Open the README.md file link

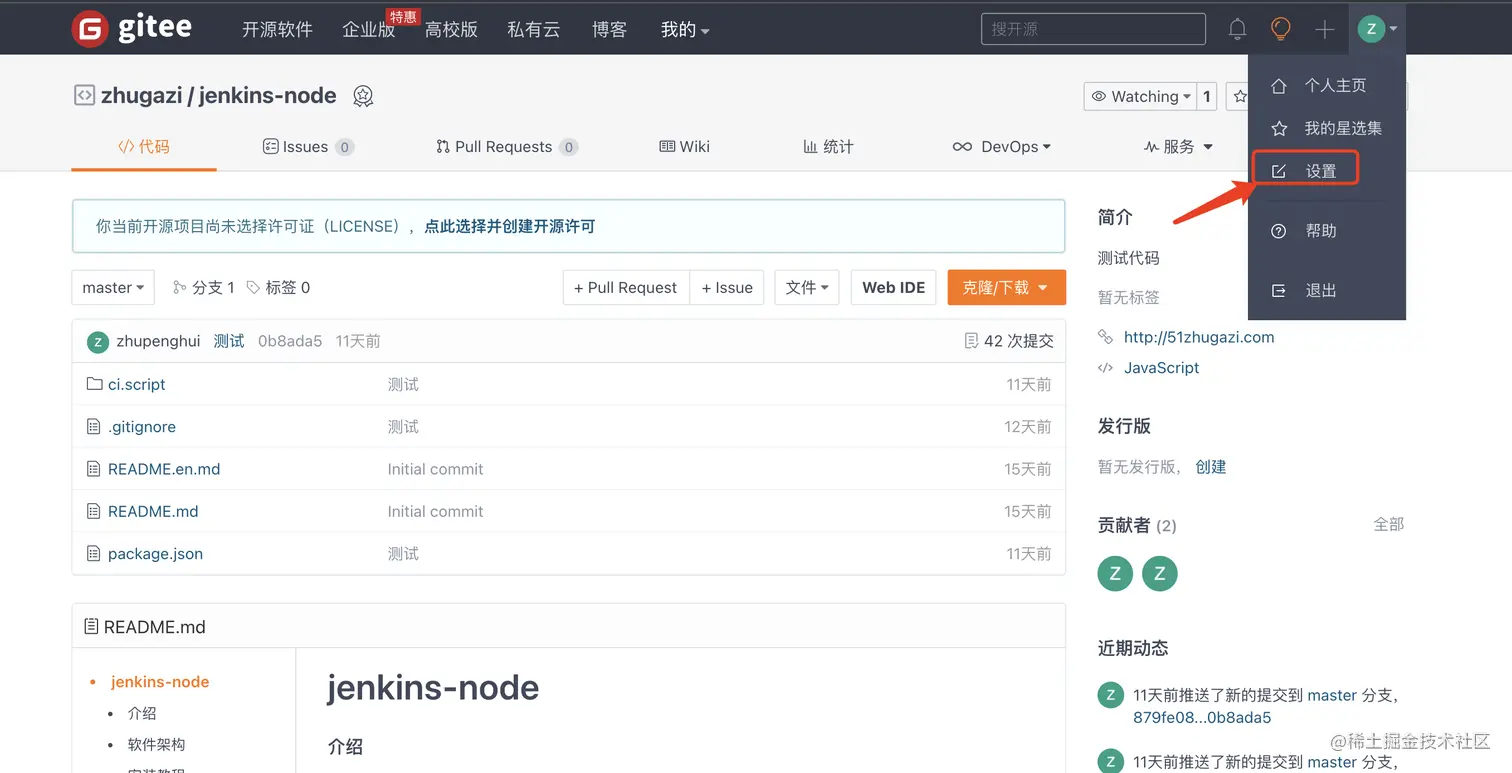tap(153, 511)
